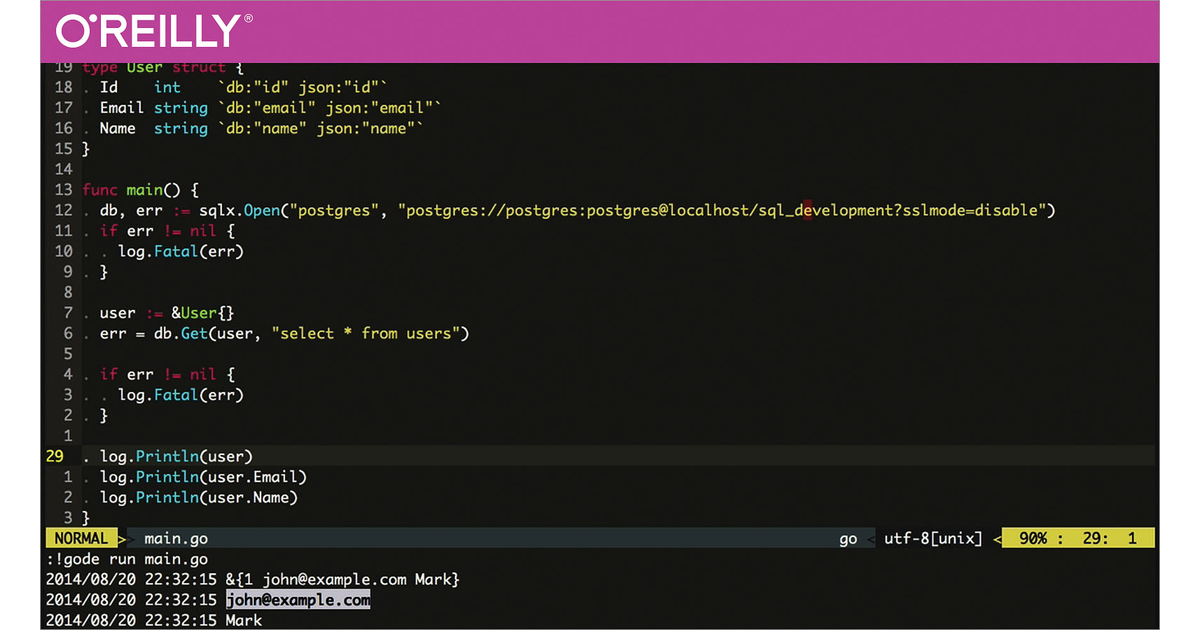The width and height of the screenshot is (1200, 630).
Task: Click first log.Fatal(err) on line 10
Action: pyautogui.click(x=181, y=252)
